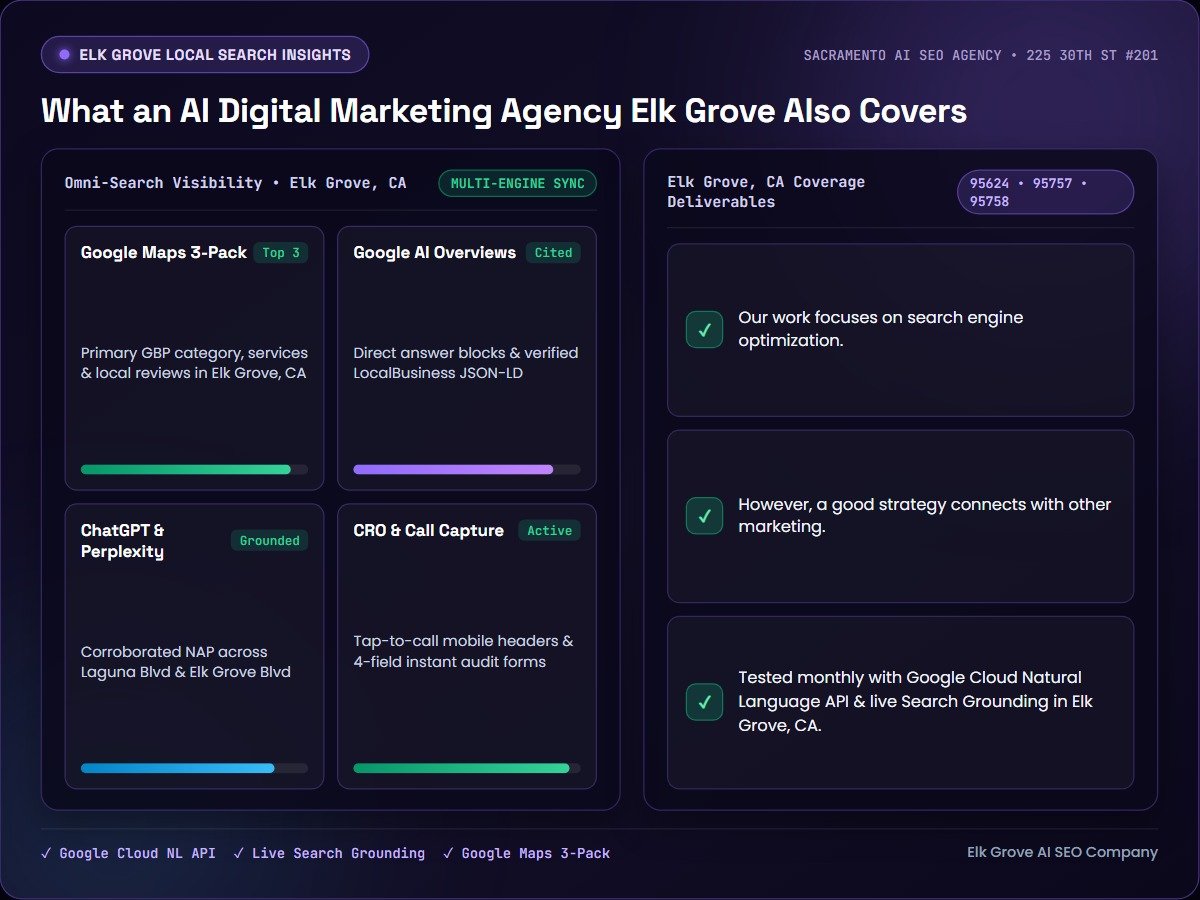The height and width of the screenshot is (900, 1200).
Task: Click footer Google Cloud NL API item
Action: click(128, 853)
